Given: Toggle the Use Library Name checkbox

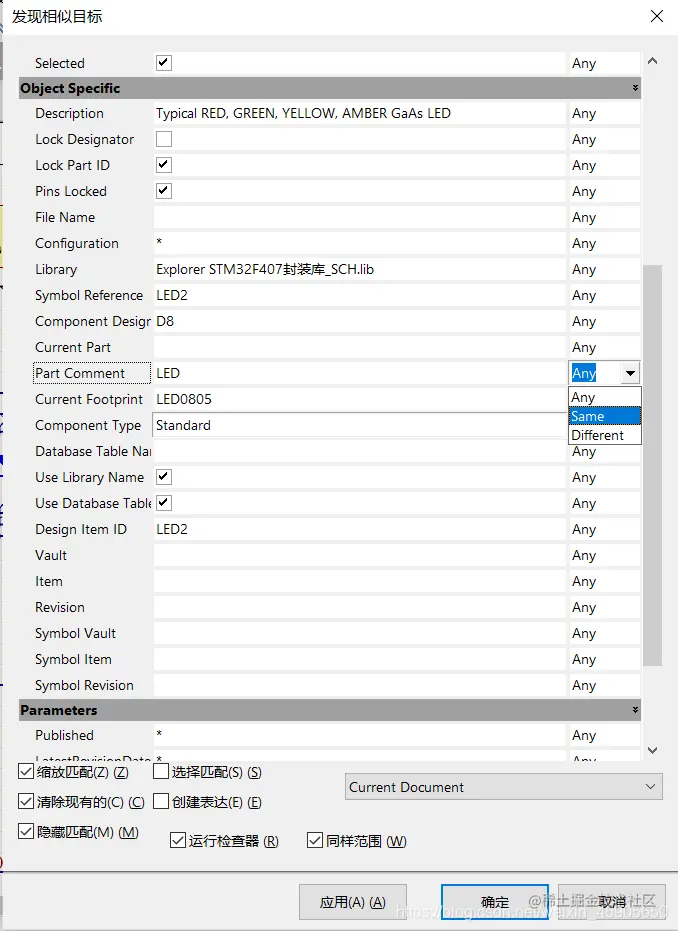Looking at the screenshot, I should click(164, 477).
